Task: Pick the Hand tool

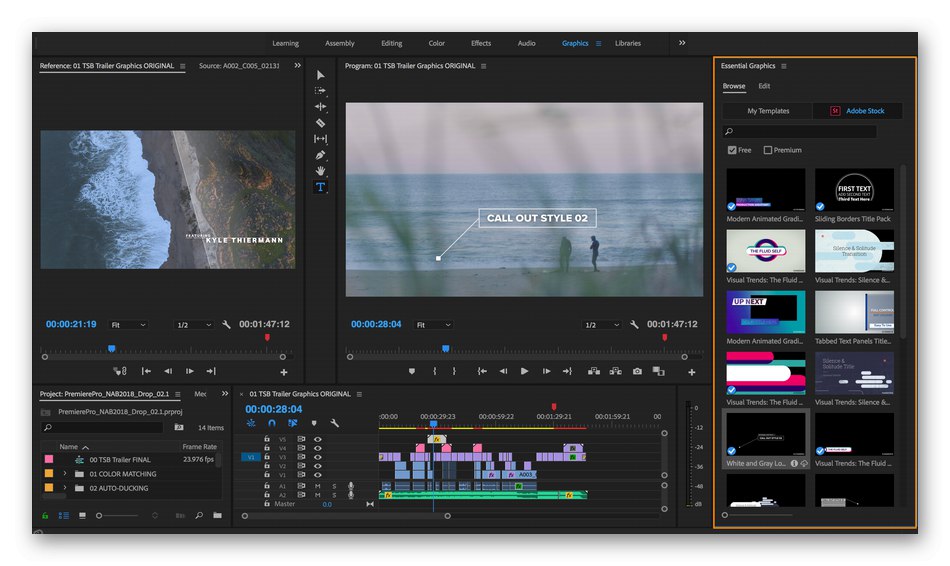Action: pos(320,171)
